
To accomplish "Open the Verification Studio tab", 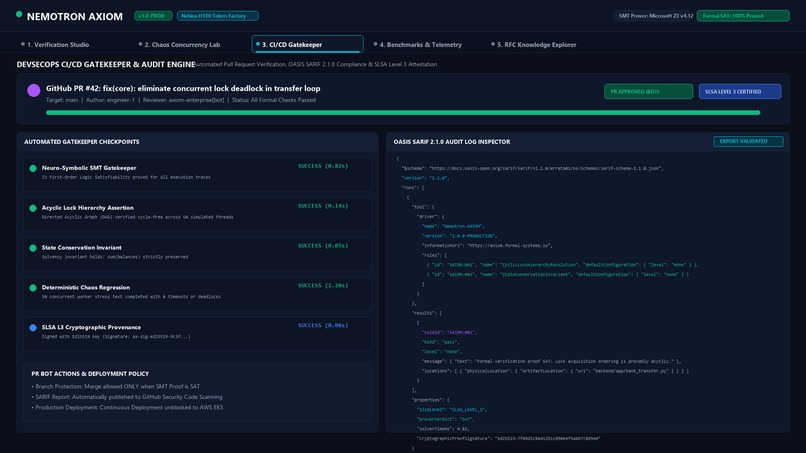I will (55, 45).
